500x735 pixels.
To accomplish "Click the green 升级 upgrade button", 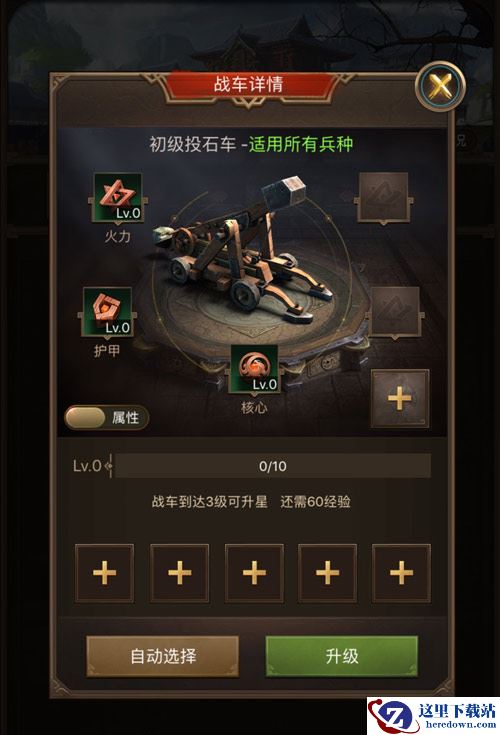I will pyautogui.click(x=342, y=656).
